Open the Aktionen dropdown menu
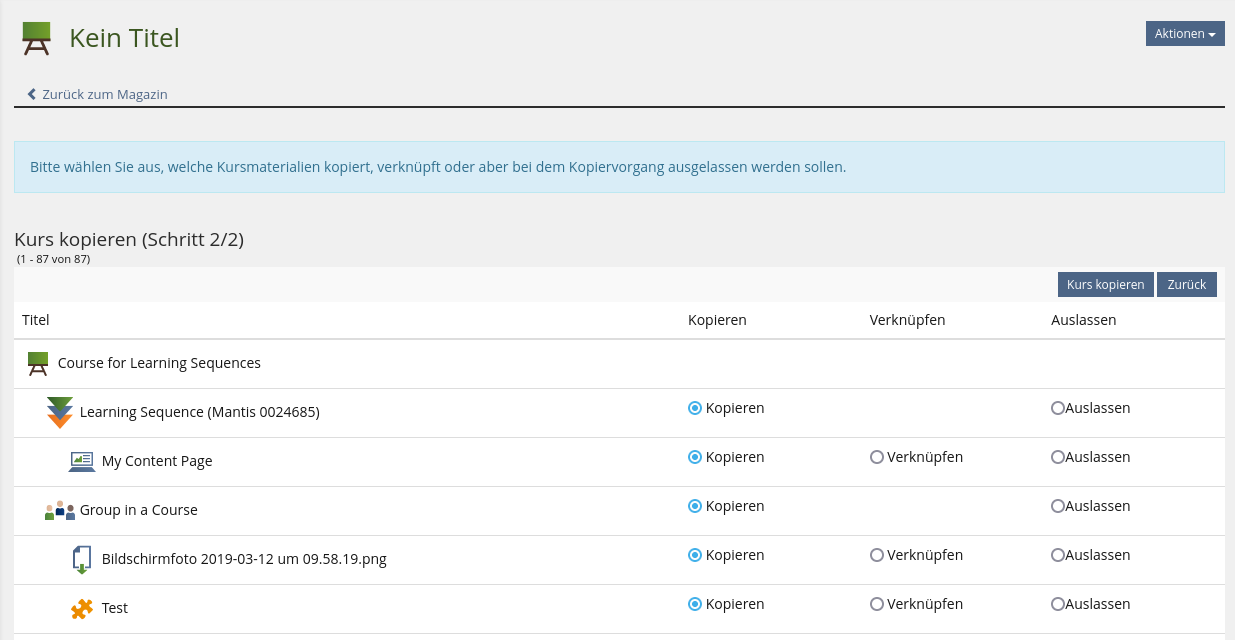The image size is (1235, 640). coord(1185,34)
